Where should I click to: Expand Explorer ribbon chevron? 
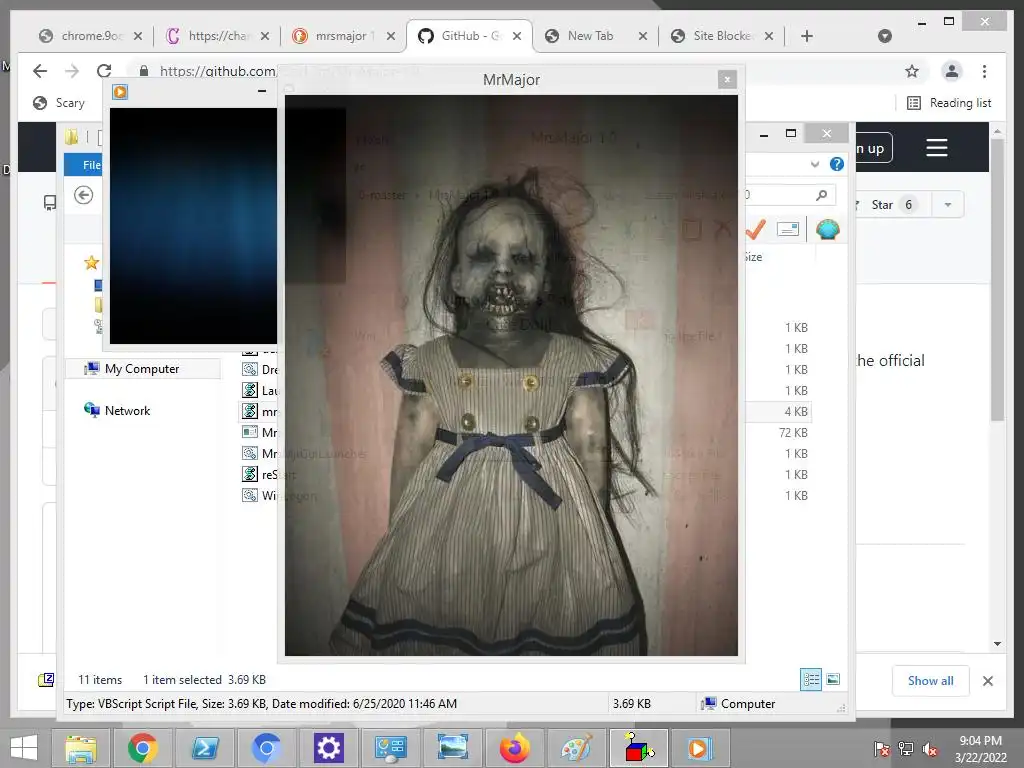coord(814,165)
